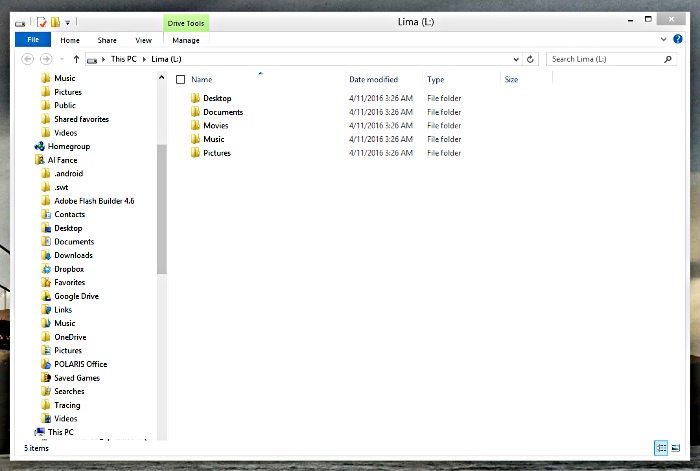Click the 5 items status text
This screenshot has height=471, width=700.
(36, 448)
